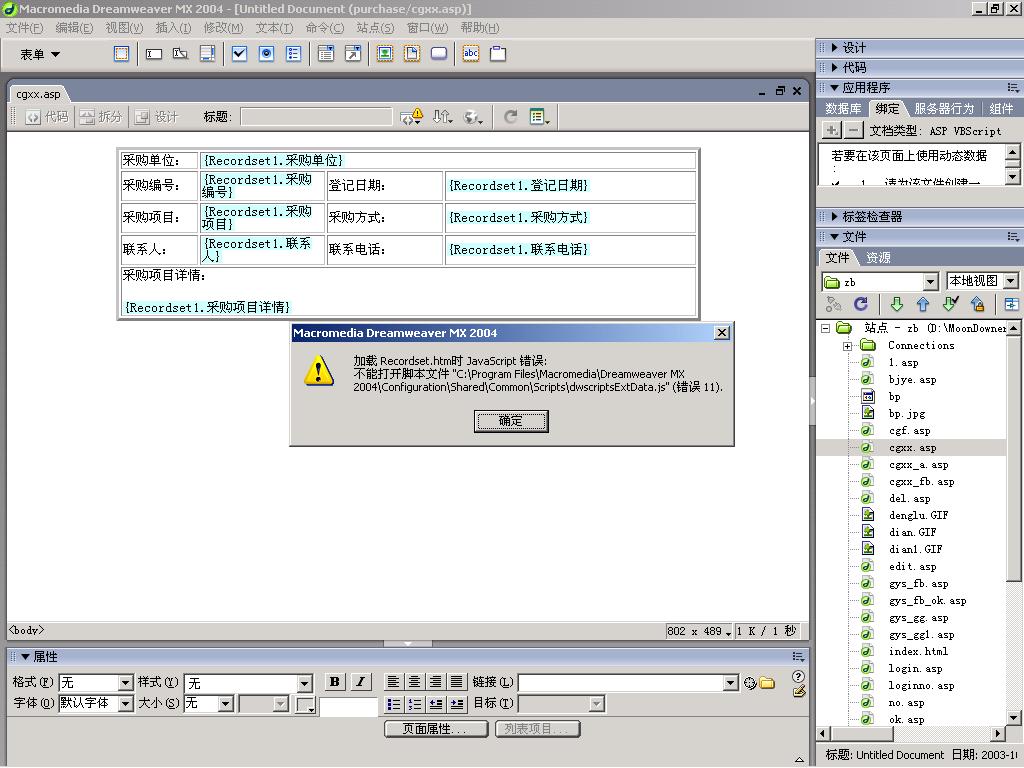Insert a form checkbox element from the toolbar

[x=239, y=54]
